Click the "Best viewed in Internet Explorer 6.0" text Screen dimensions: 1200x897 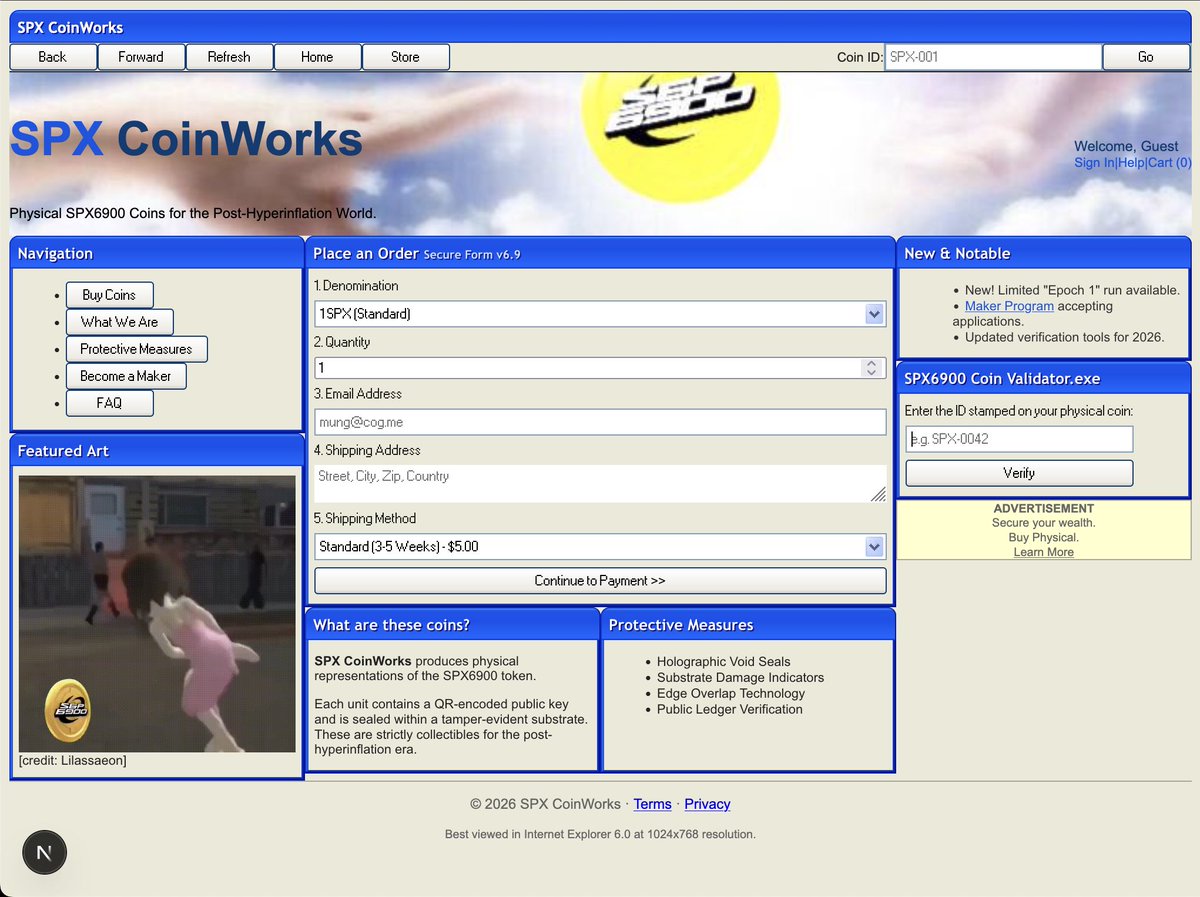[x=600, y=834]
